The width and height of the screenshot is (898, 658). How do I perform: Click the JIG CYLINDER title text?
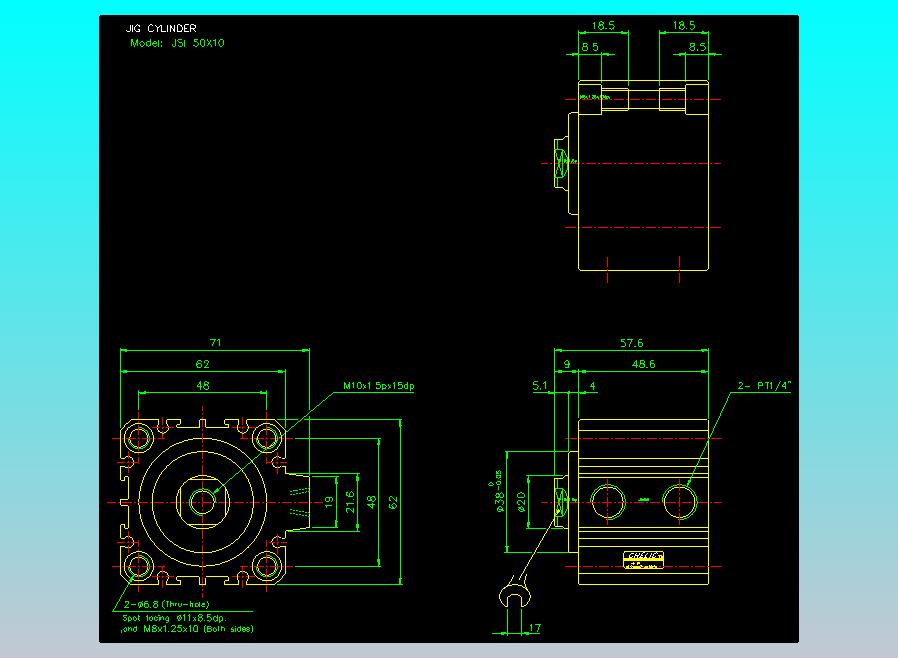(161, 29)
